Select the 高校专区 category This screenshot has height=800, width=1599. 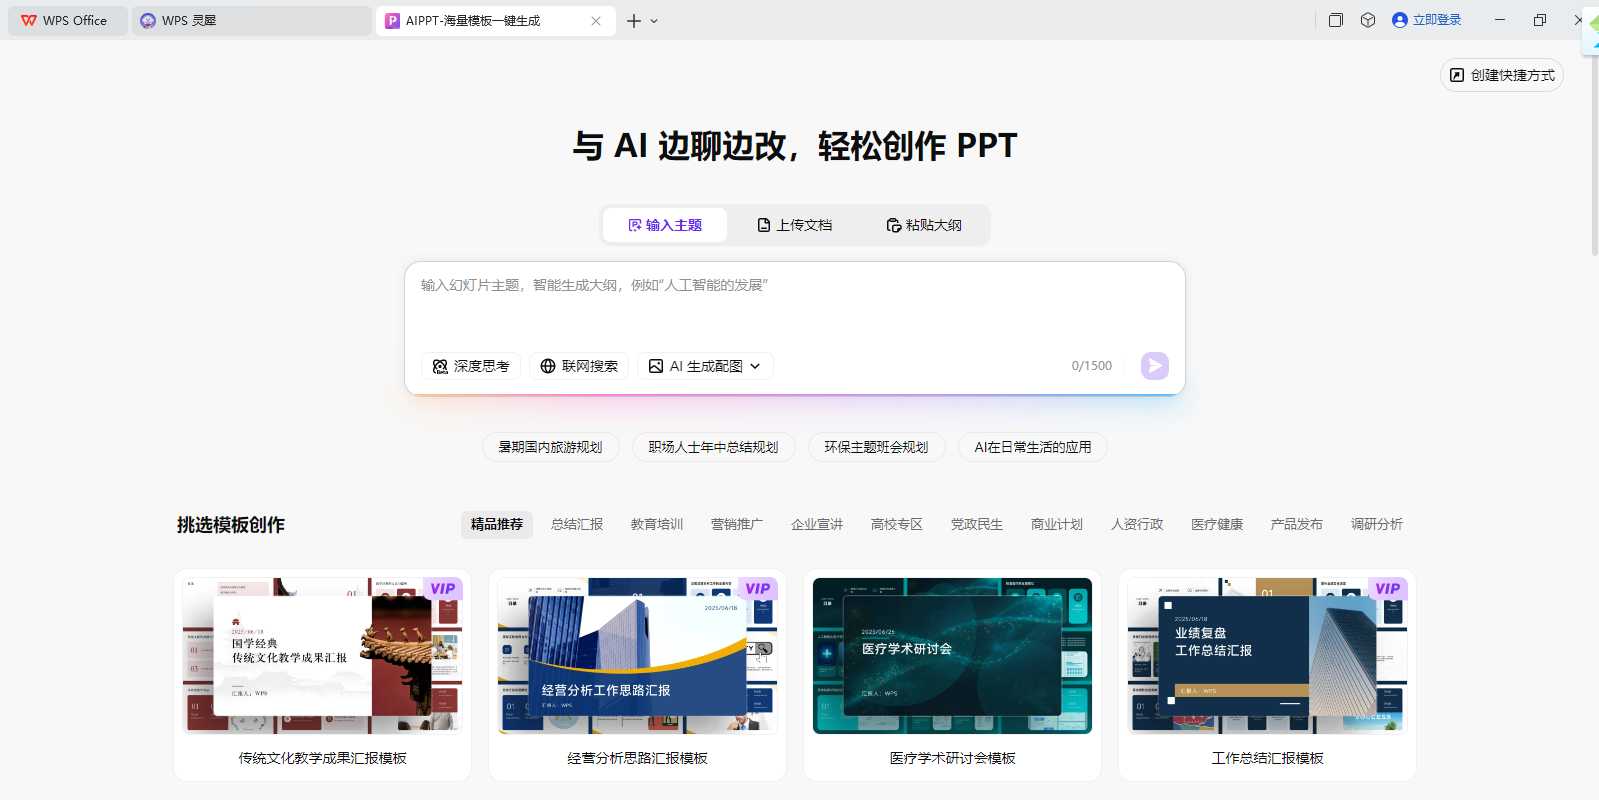pyautogui.click(x=897, y=524)
